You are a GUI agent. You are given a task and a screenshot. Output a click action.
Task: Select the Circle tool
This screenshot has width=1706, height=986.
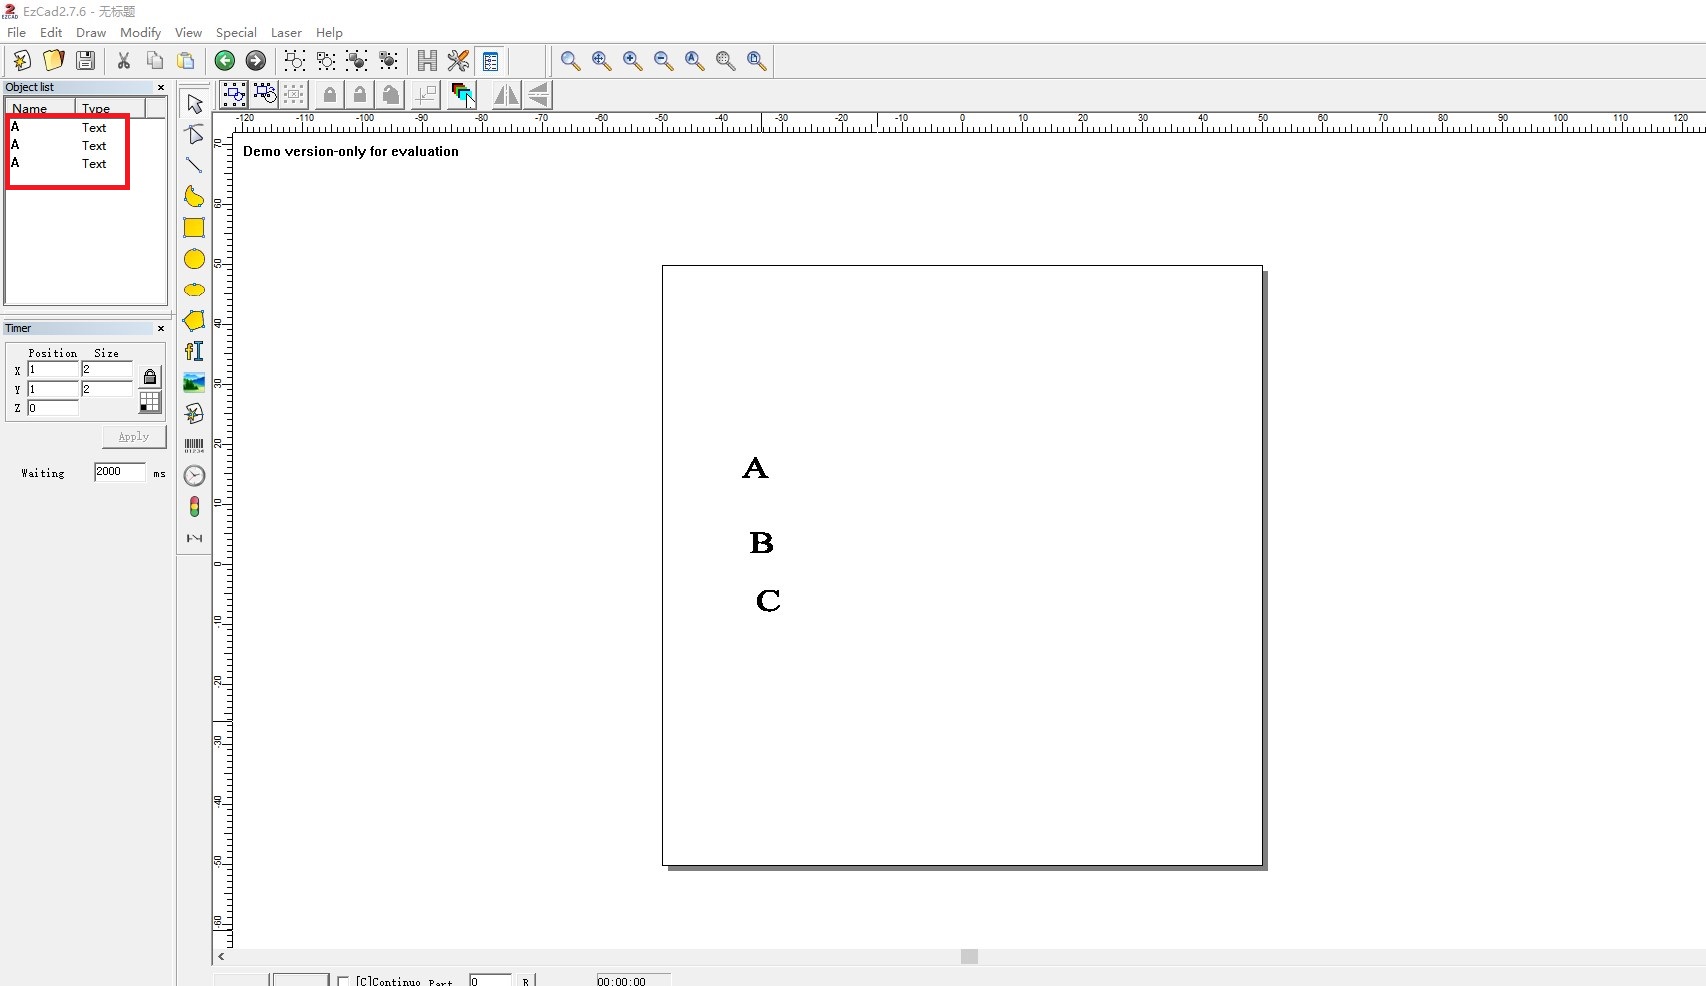click(194, 259)
